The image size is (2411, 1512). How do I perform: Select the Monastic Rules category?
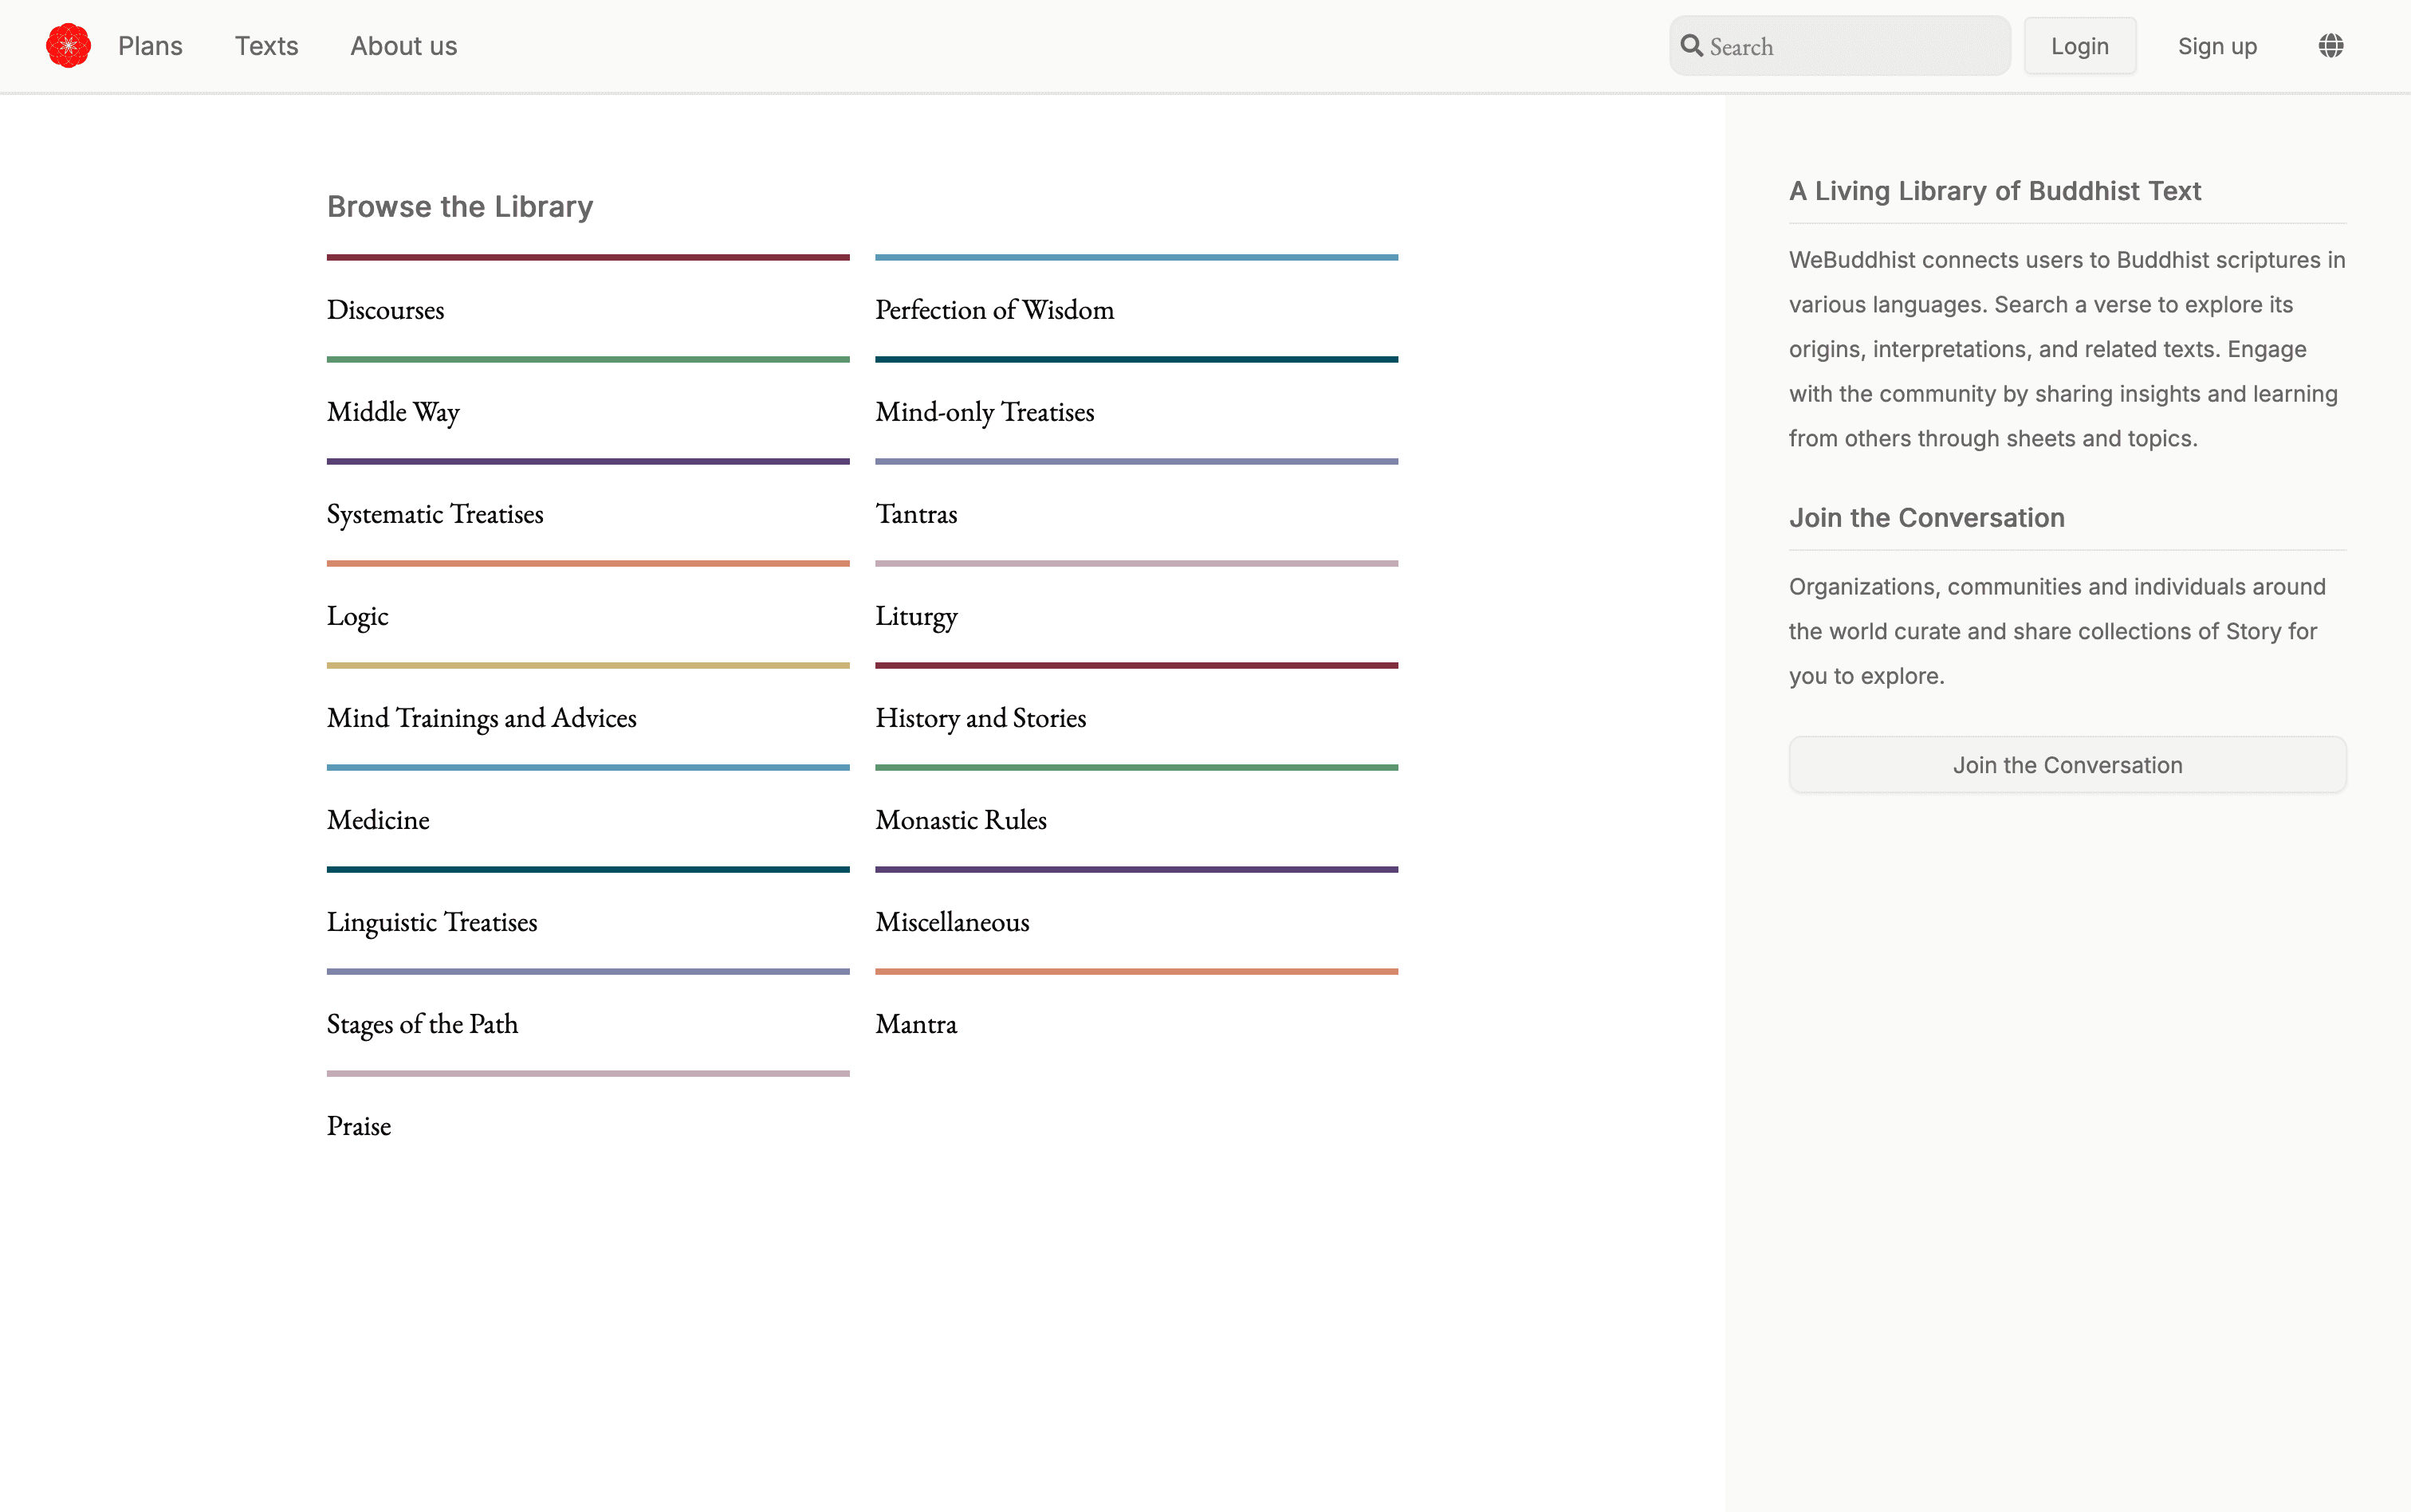point(960,820)
